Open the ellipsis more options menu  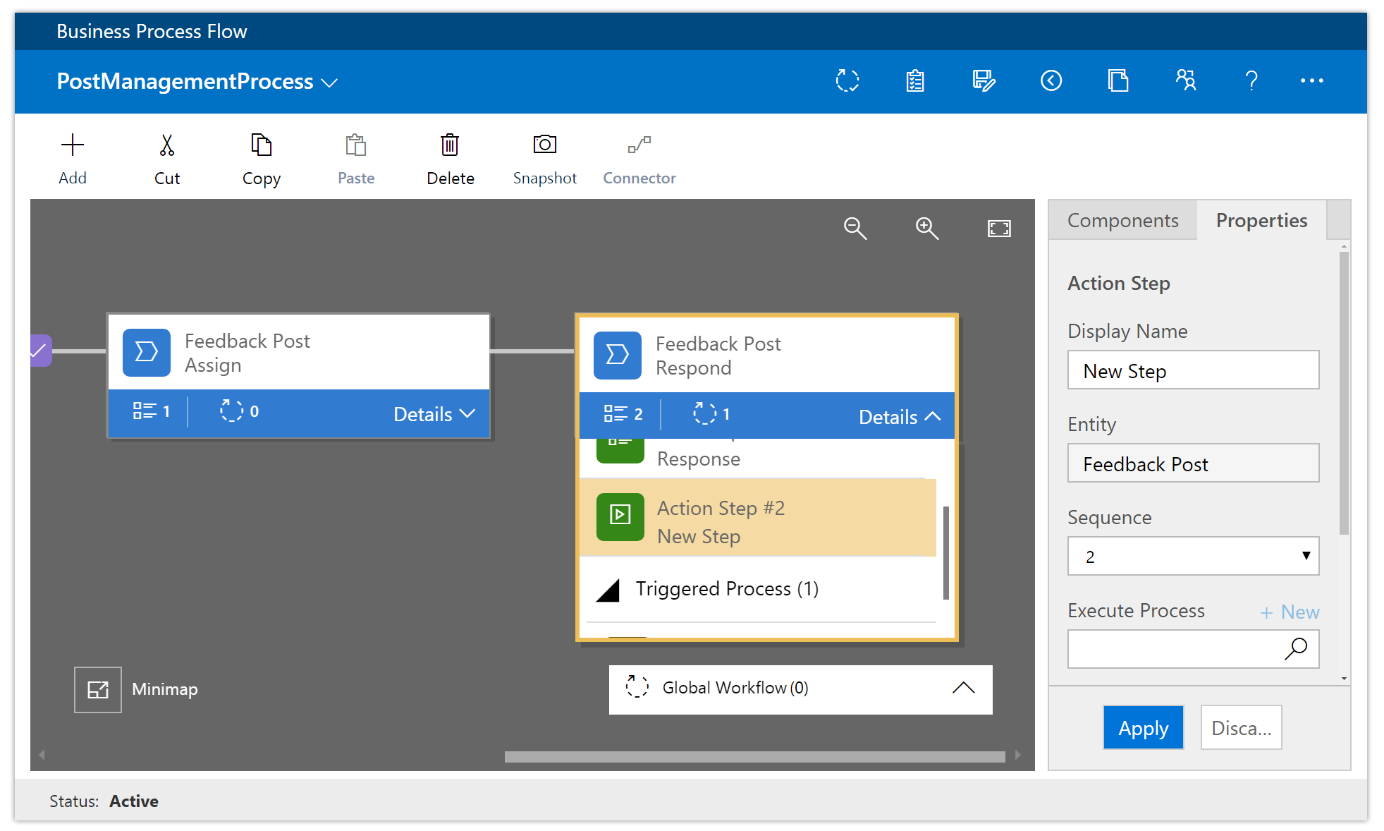pyautogui.click(x=1312, y=81)
